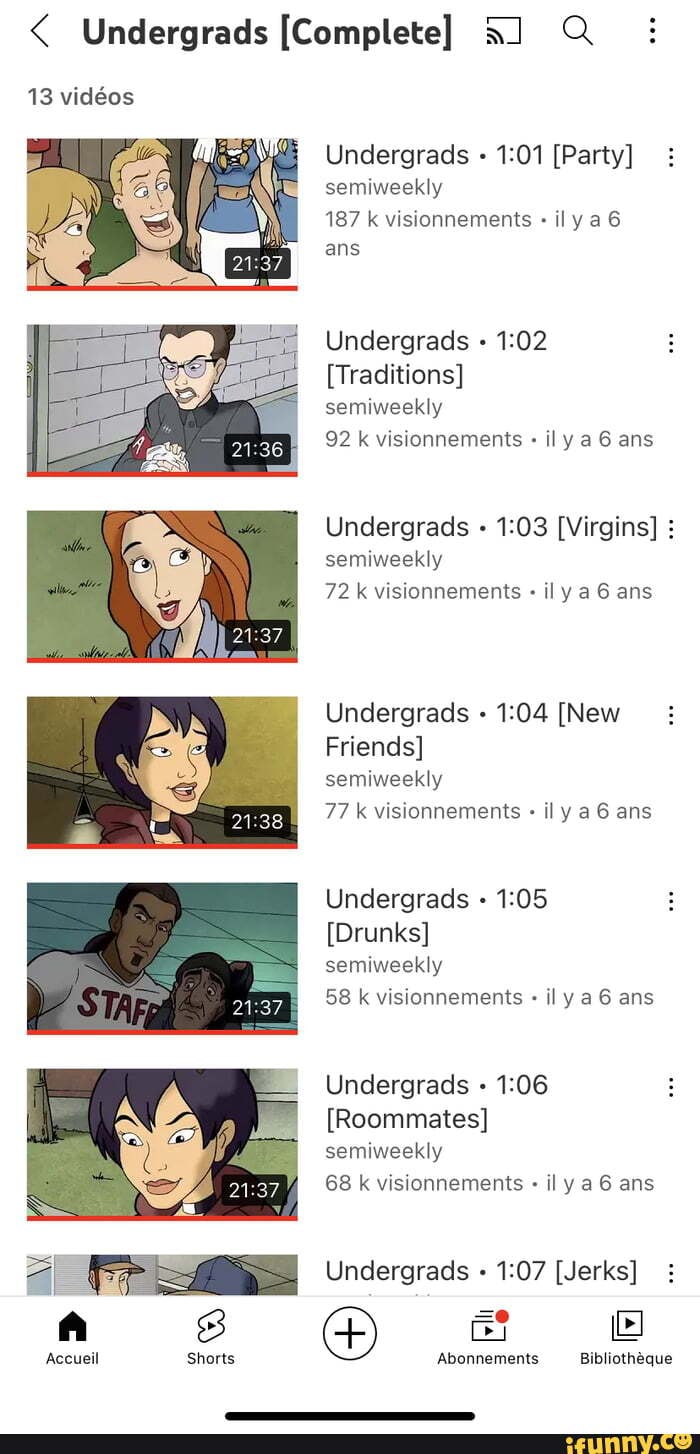Play the 1:02 [Traditions] thumbnail
The image size is (700, 1454).
point(162,400)
